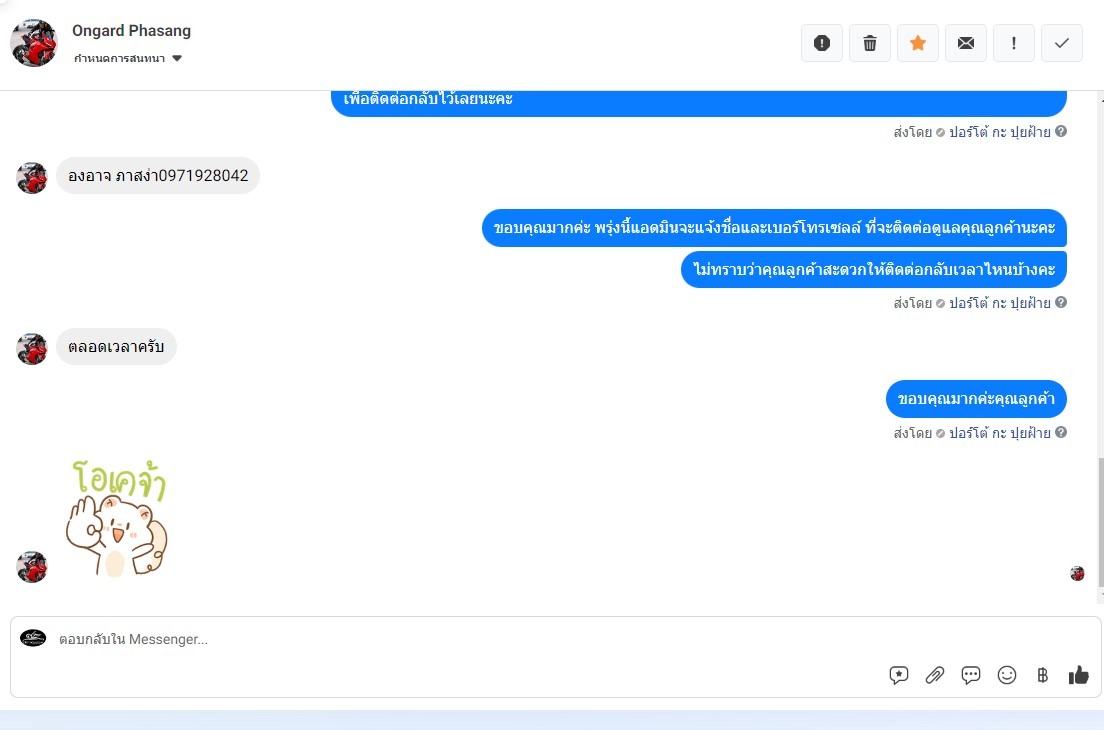Viewport: 1104px width, 730px height.
Task: Click Ongard Phasang header profile picture
Action: click(x=34, y=43)
